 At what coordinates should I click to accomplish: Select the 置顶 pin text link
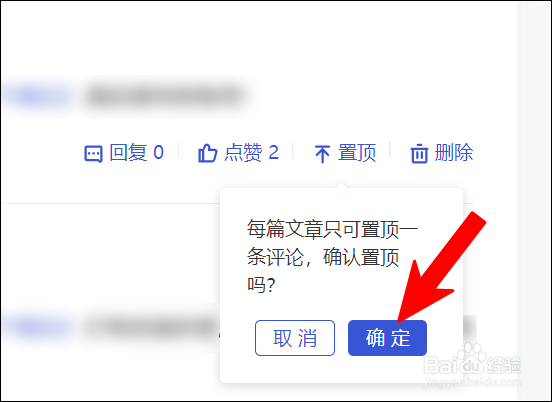357,152
